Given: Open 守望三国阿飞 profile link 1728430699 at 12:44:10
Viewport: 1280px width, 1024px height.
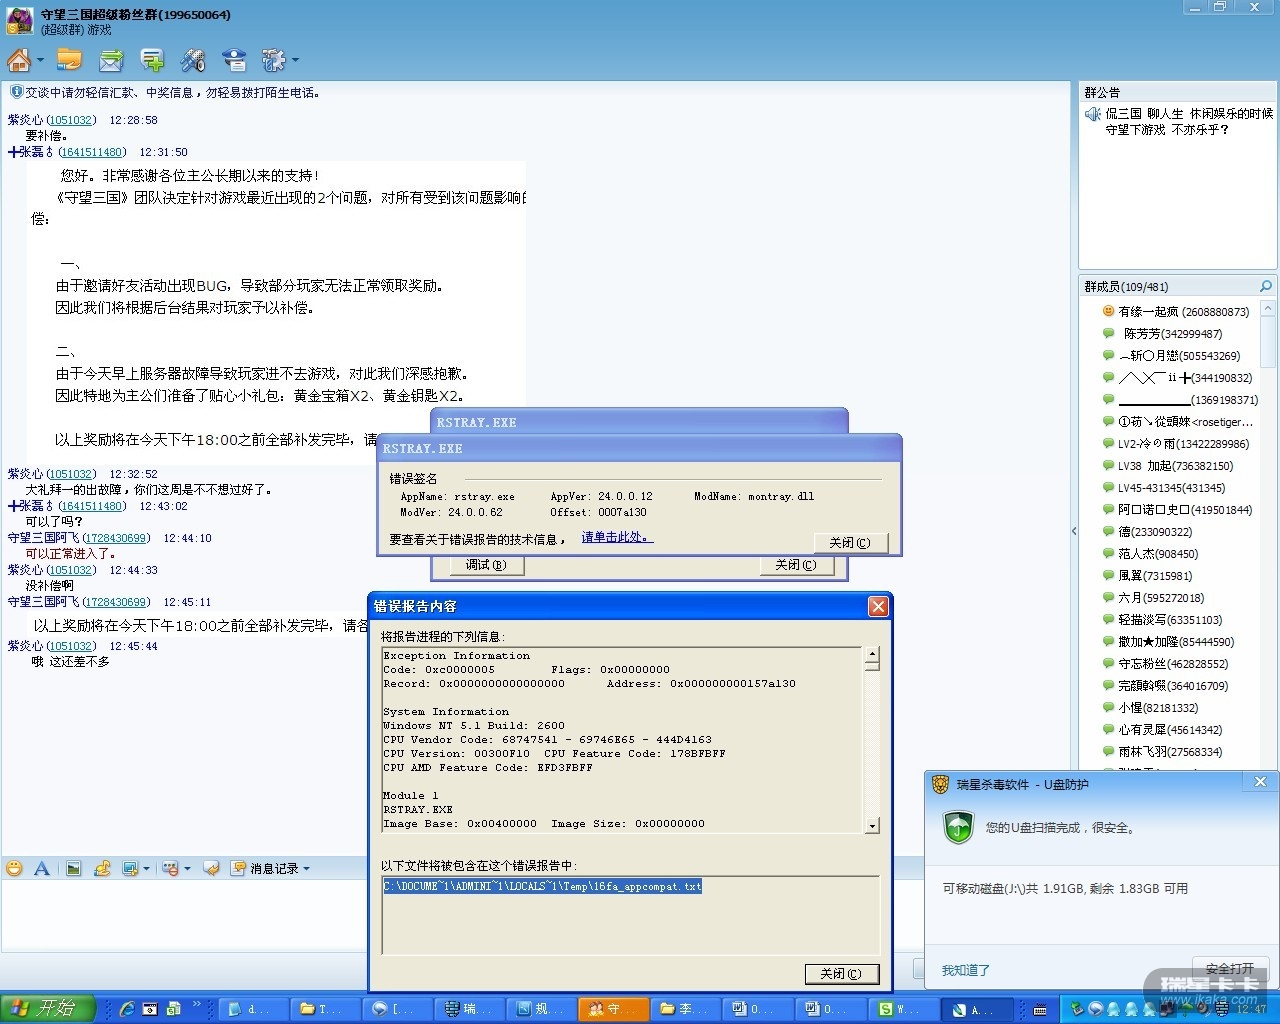Looking at the screenshot, I should pyautogui.click(x=116, y=538).
